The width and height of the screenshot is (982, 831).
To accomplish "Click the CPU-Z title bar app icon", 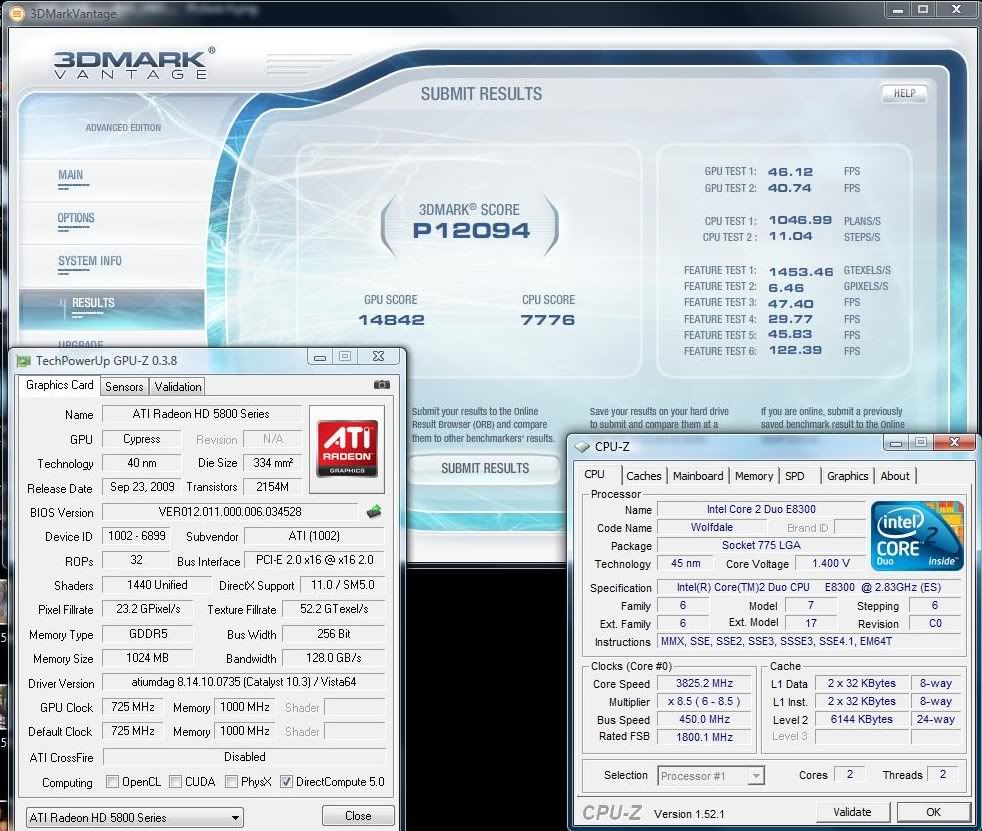I will click(x=582, y=446).
